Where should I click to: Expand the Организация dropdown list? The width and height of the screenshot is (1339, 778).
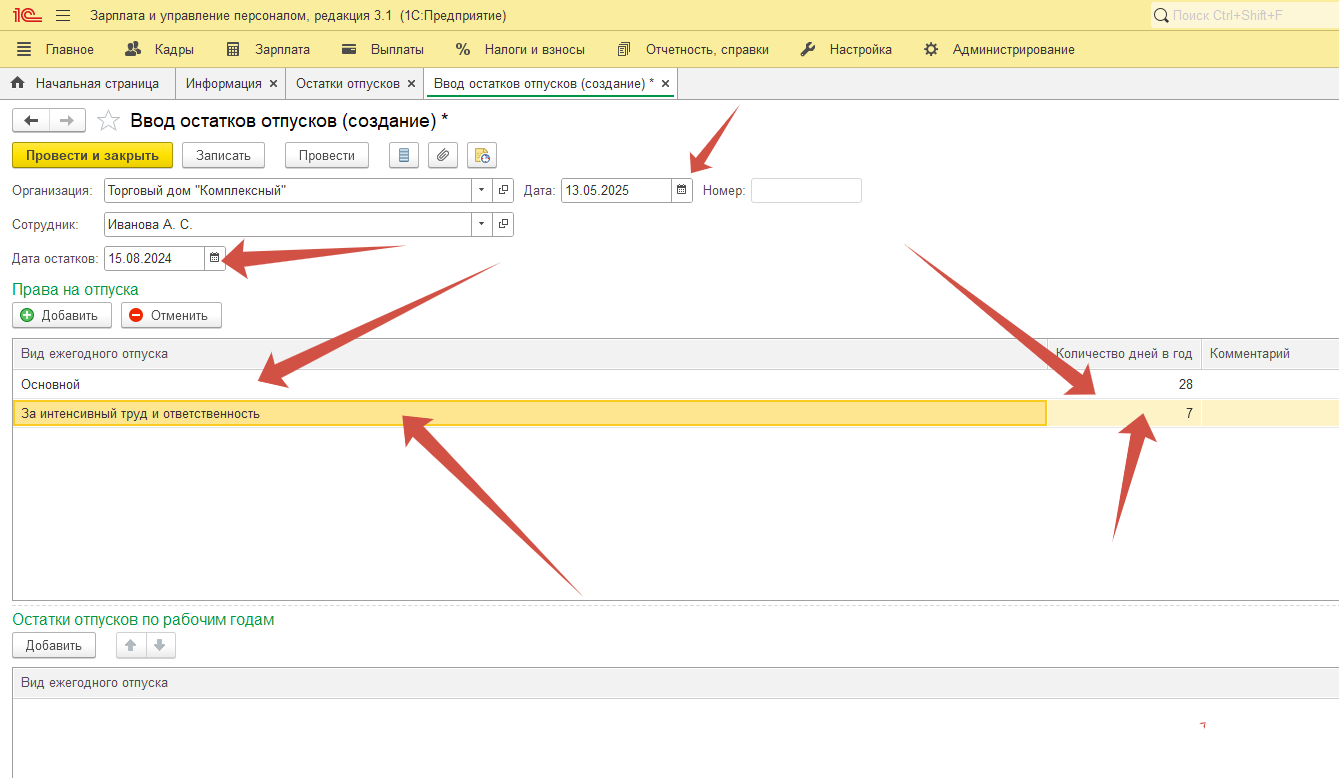(x=482, y=190)
